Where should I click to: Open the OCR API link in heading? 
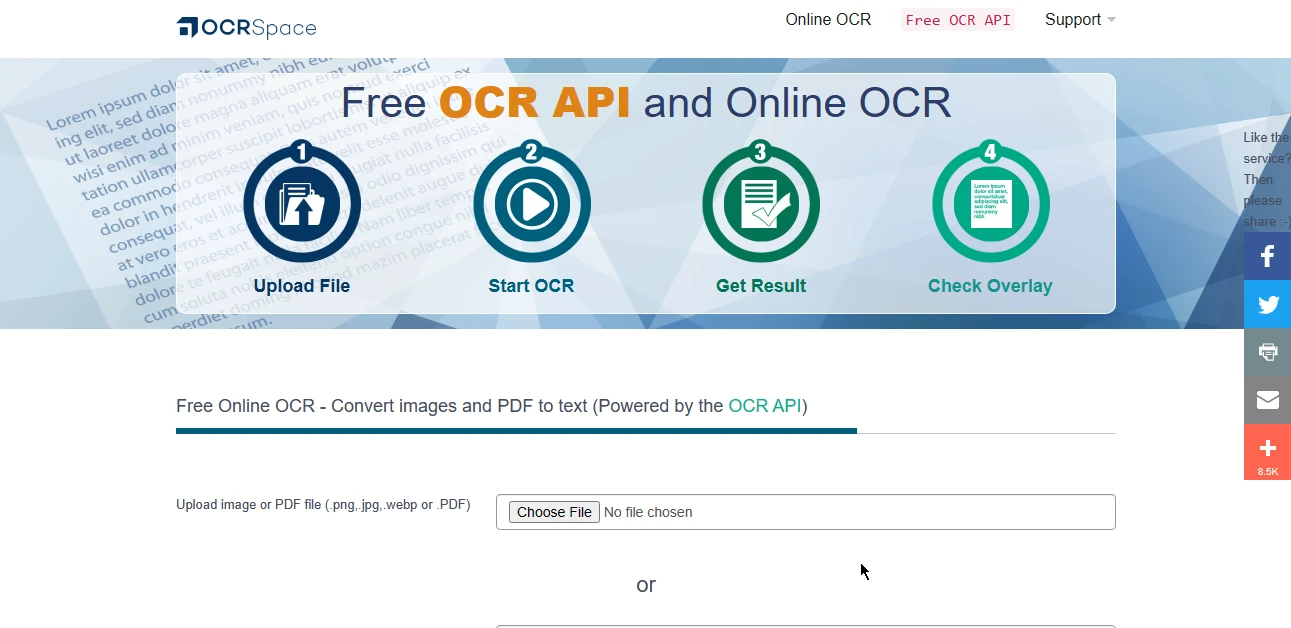point(764,406)
